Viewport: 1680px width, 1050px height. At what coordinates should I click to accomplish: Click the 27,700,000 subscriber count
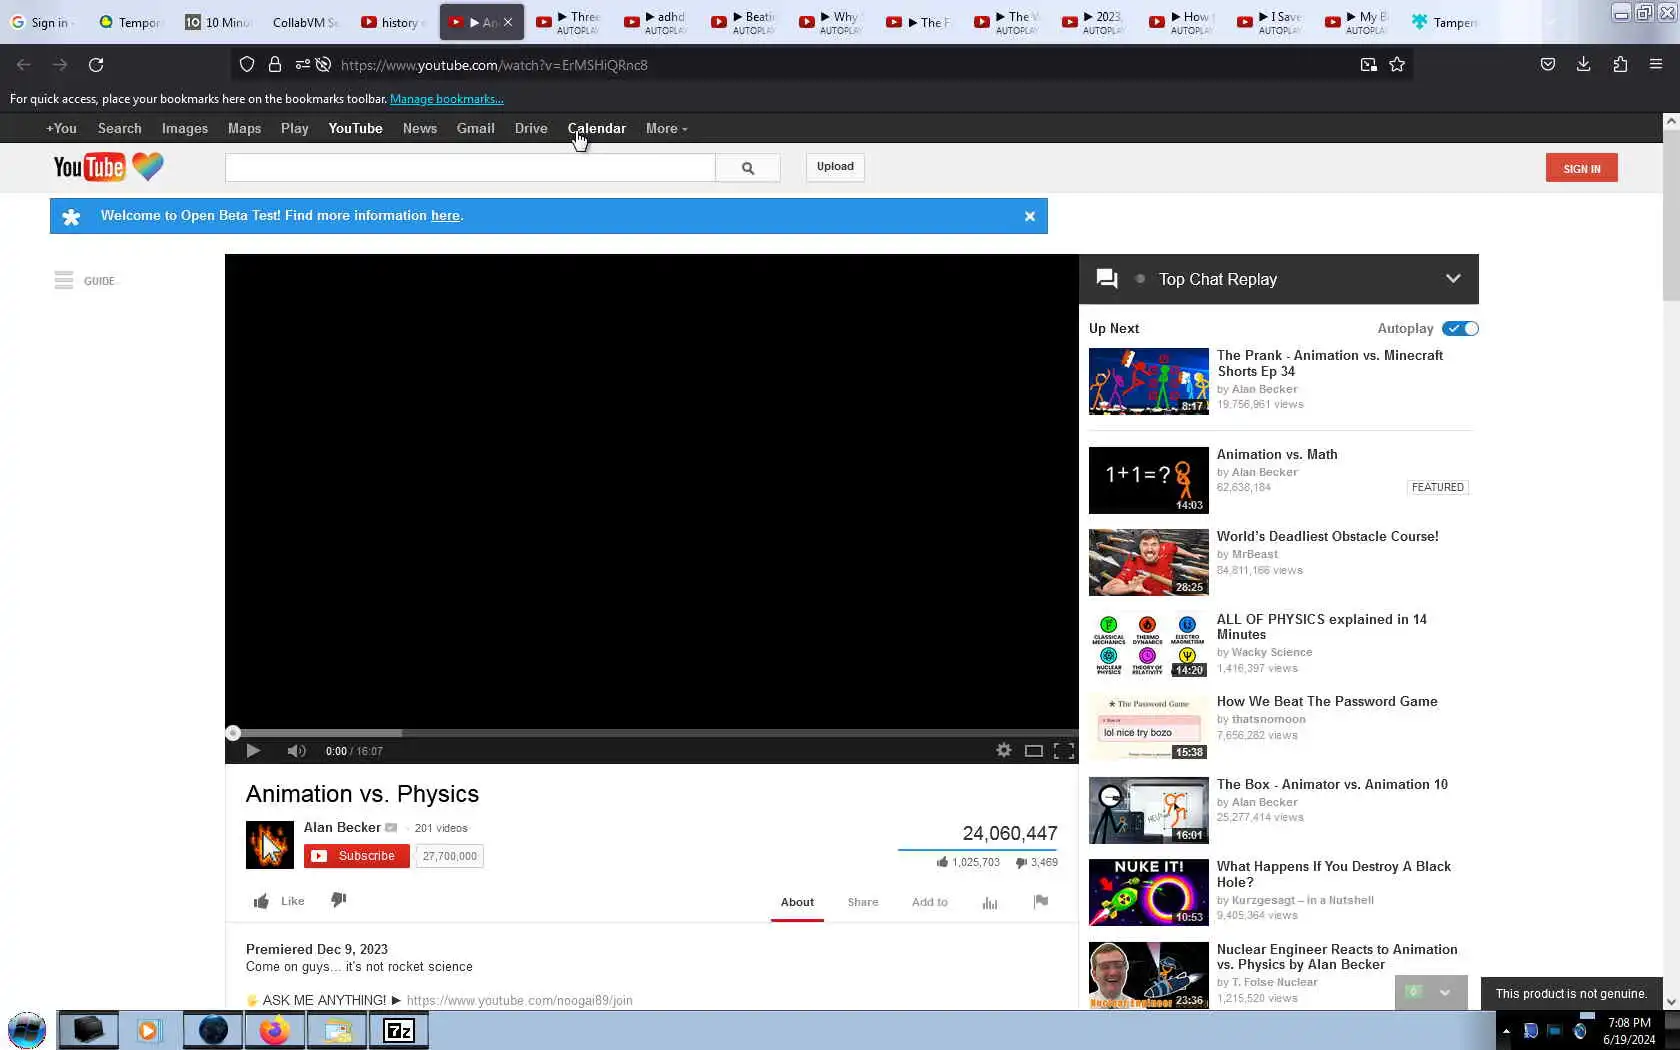coord(450,856)
